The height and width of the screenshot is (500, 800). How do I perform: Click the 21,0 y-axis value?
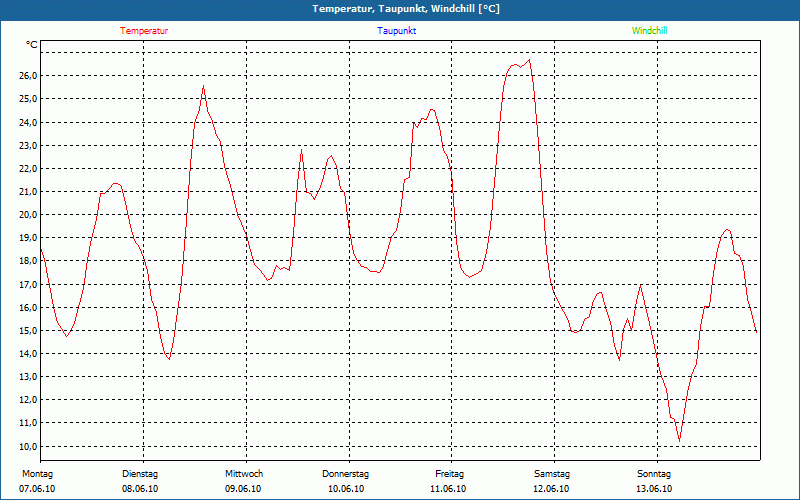29,191
